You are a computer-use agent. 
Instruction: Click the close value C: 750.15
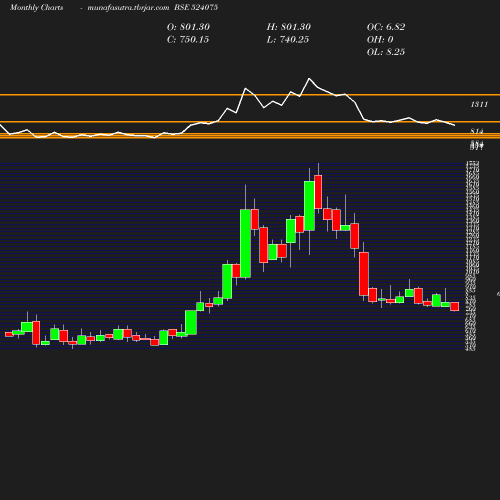point(188,40)
